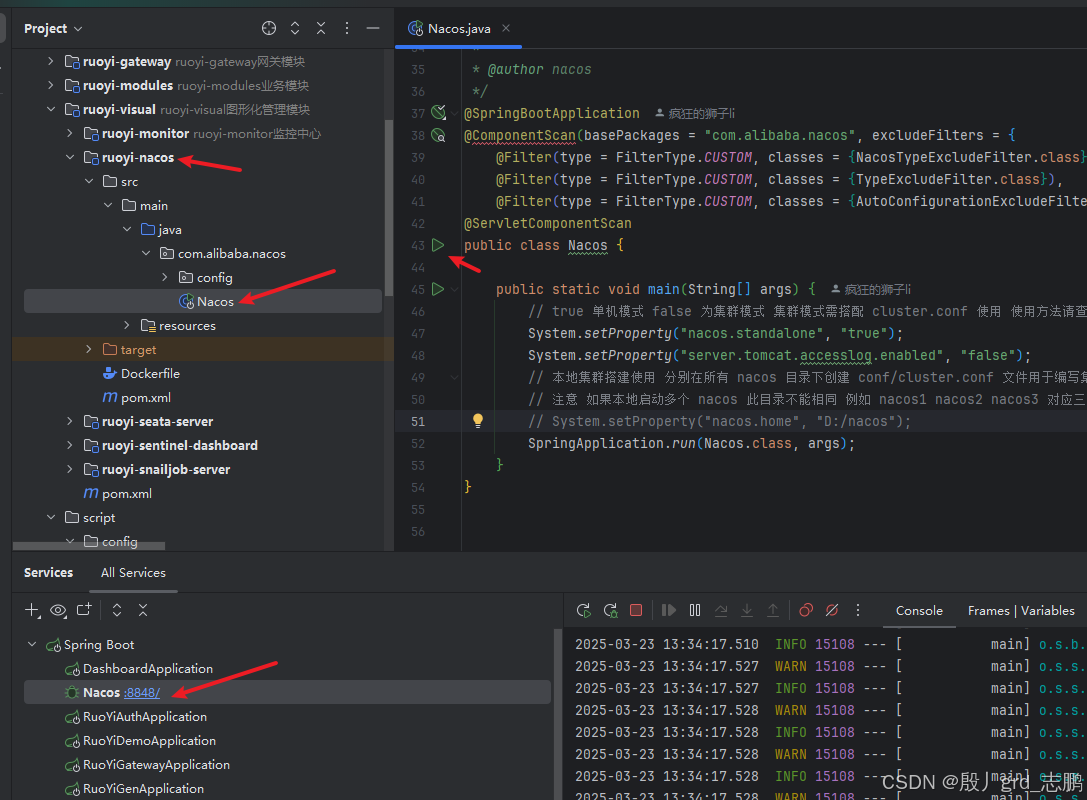Screen dimensions: 1087x800
Task: Select opened file locate target icon
Action: point(269,28)
